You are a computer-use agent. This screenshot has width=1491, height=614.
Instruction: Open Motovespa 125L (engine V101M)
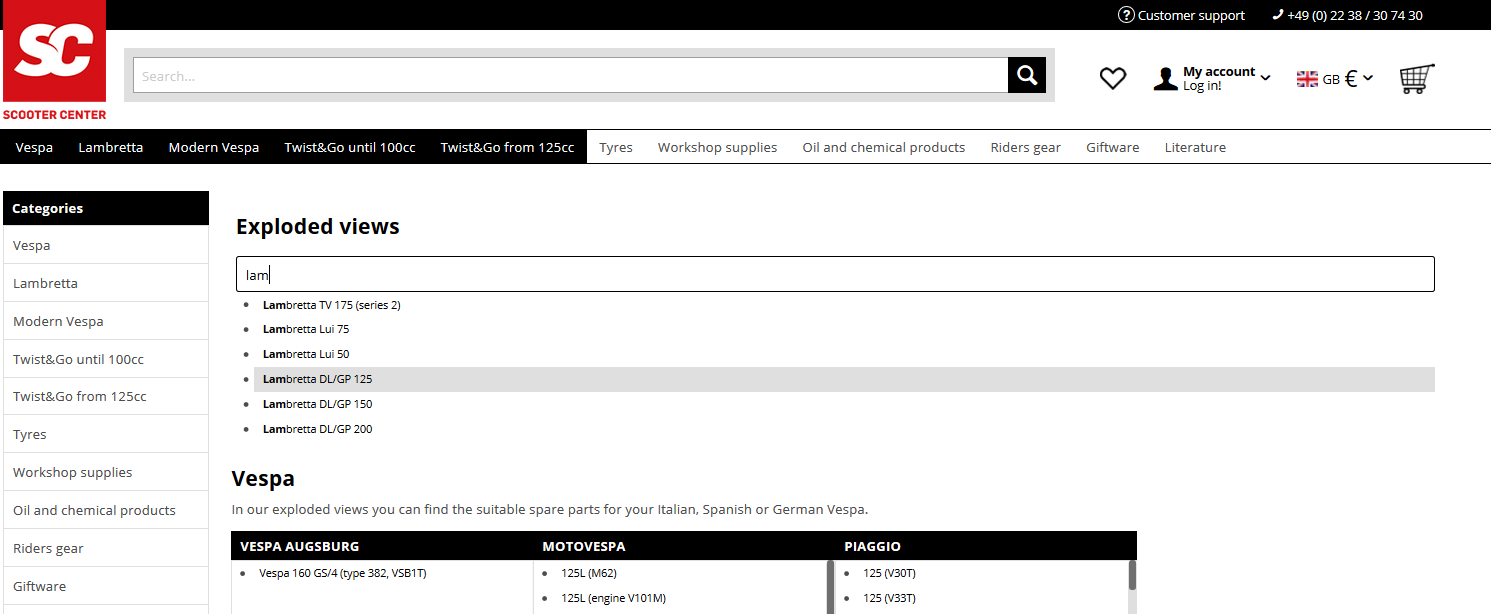pos(613,598)
